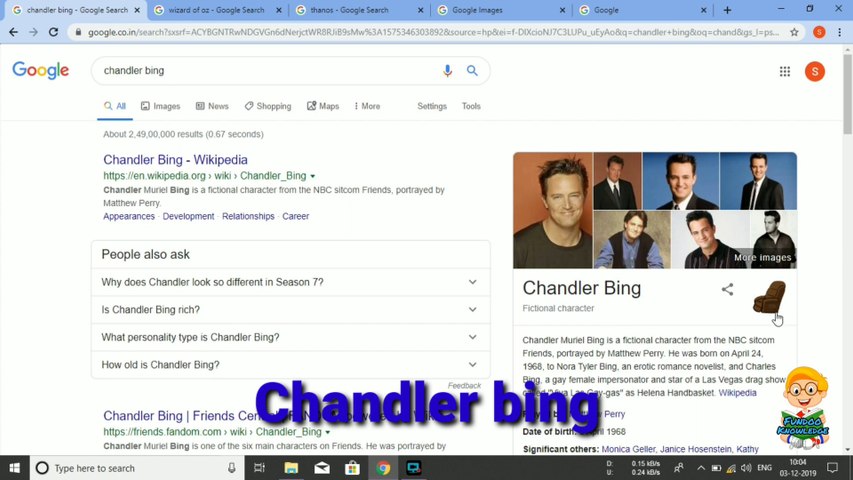Image resolution: width=853 pixels, height=480 pixels.
Task: Open the Google account avatar S
Action: 814,71
